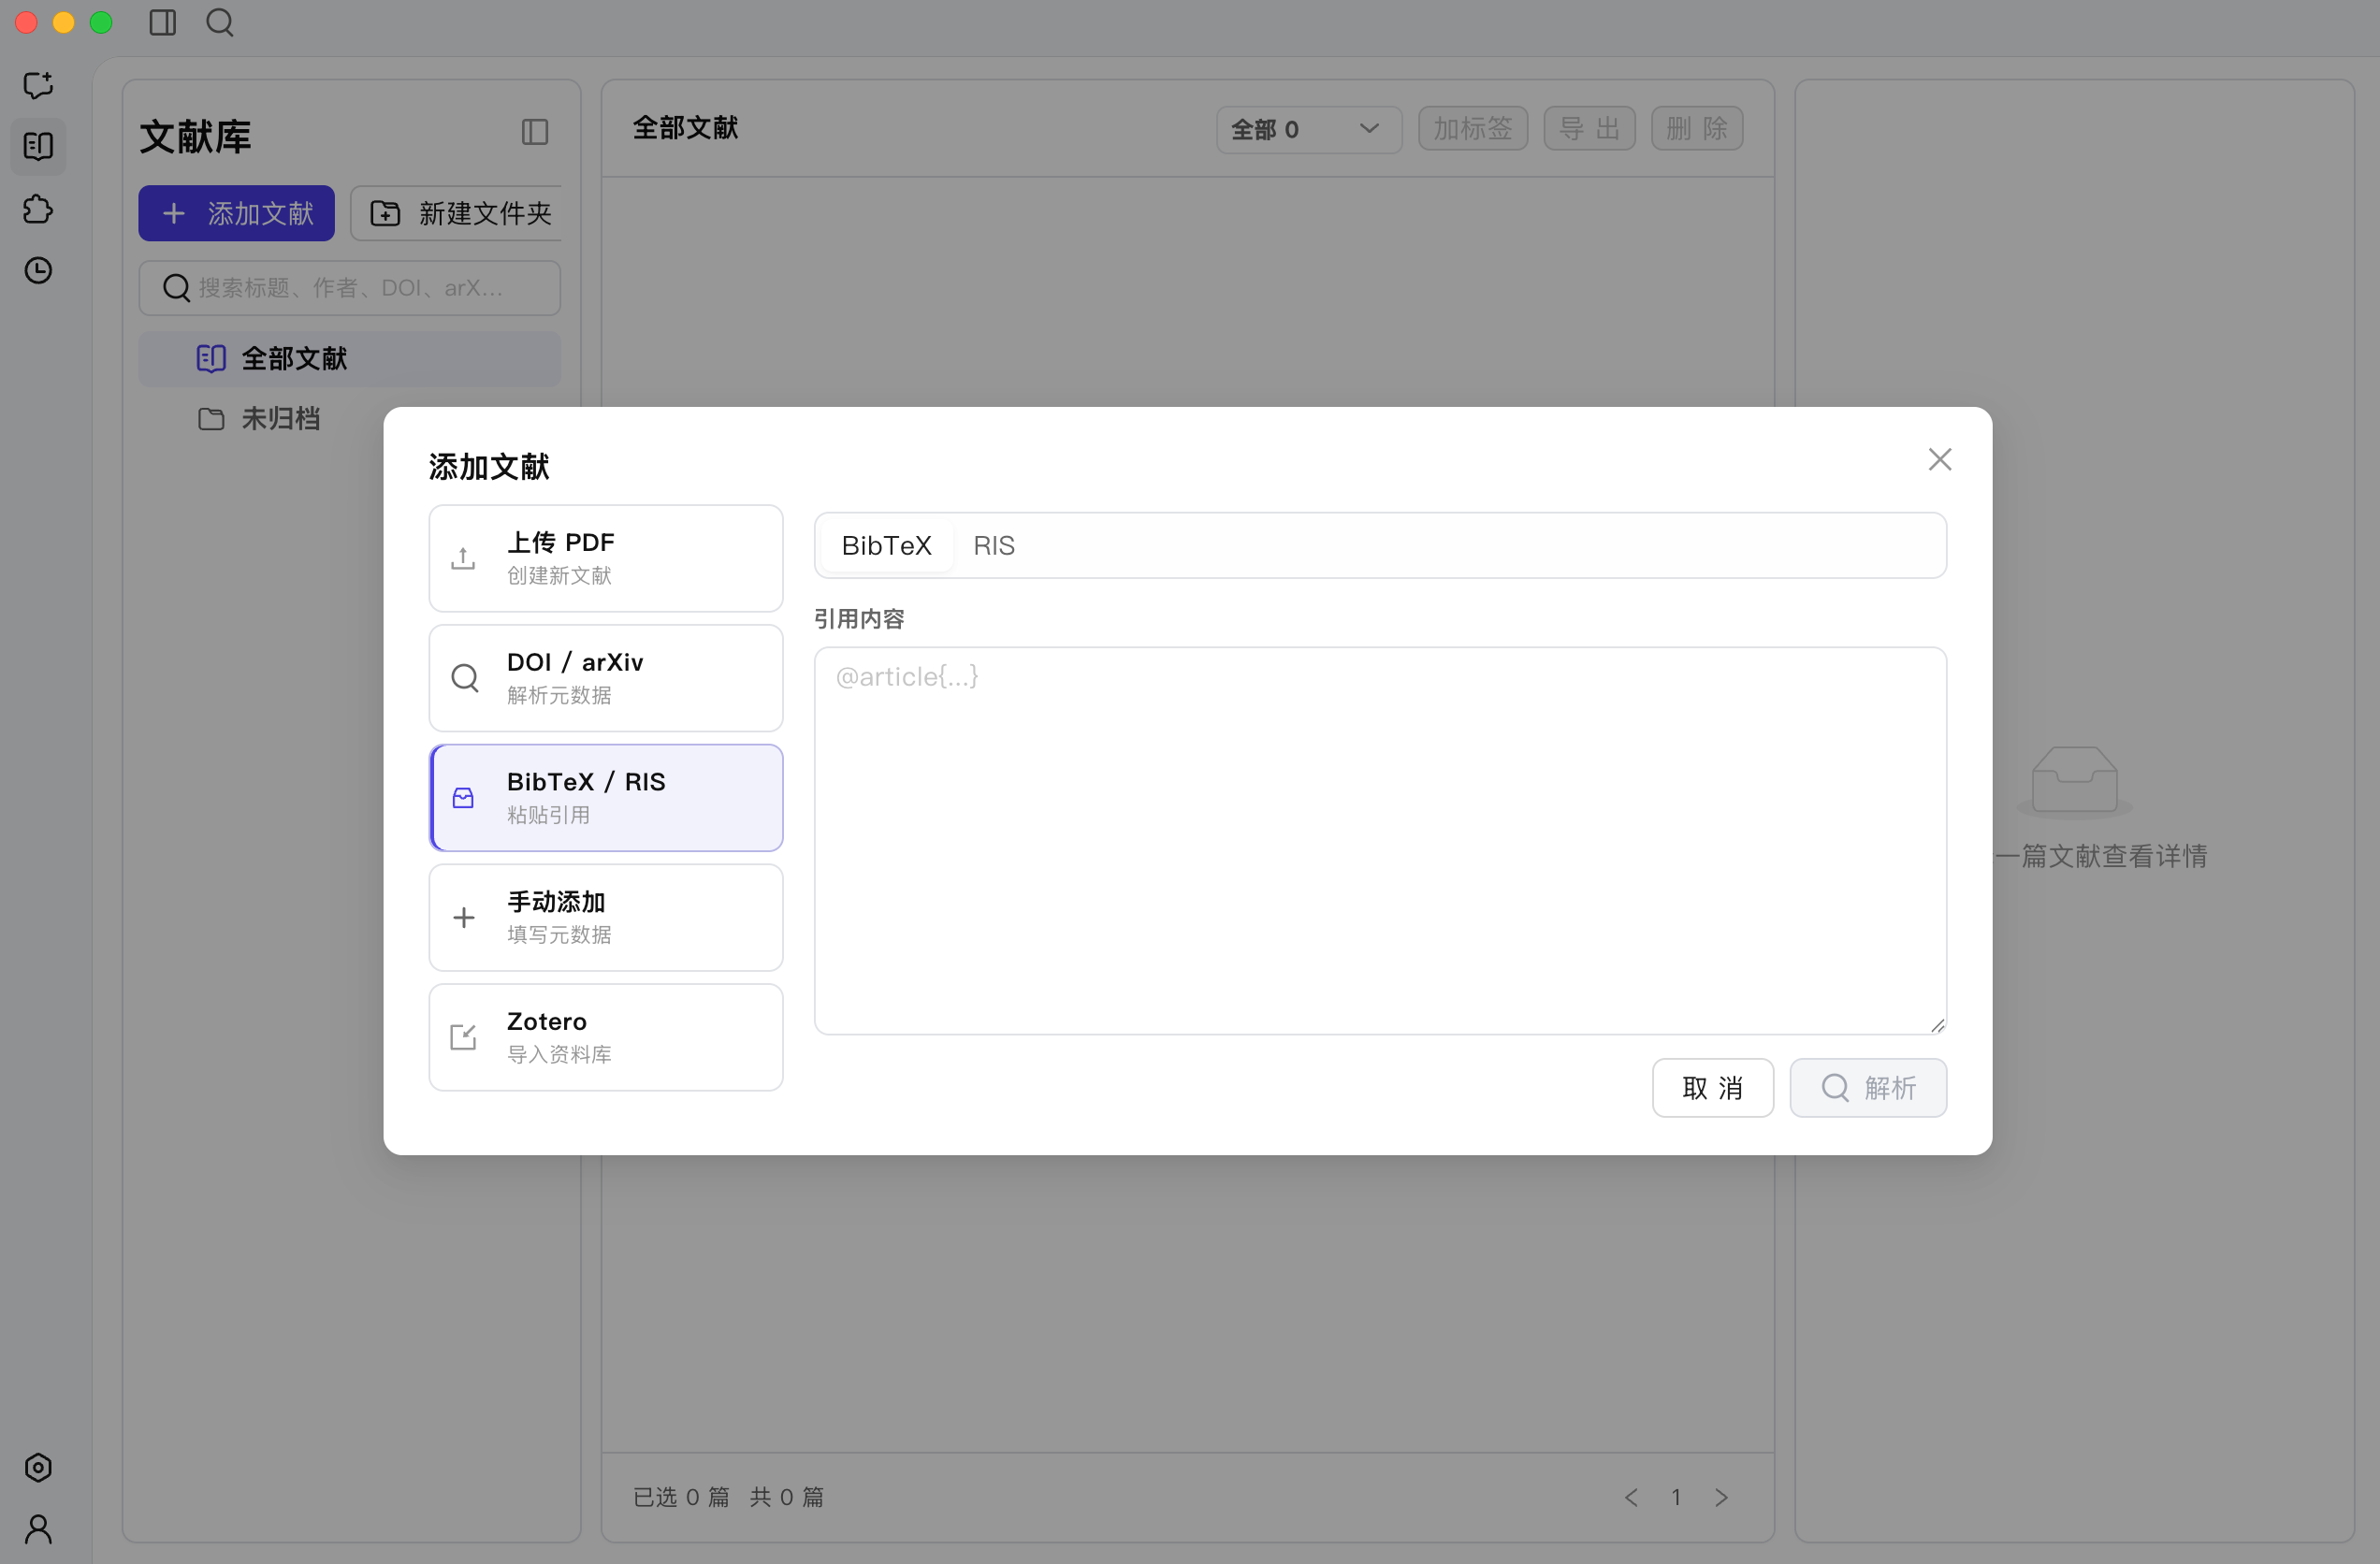Screen dimensions: 2380x1564
Task: Open the history clock icon in sidebar
Action: coord(38,271)
